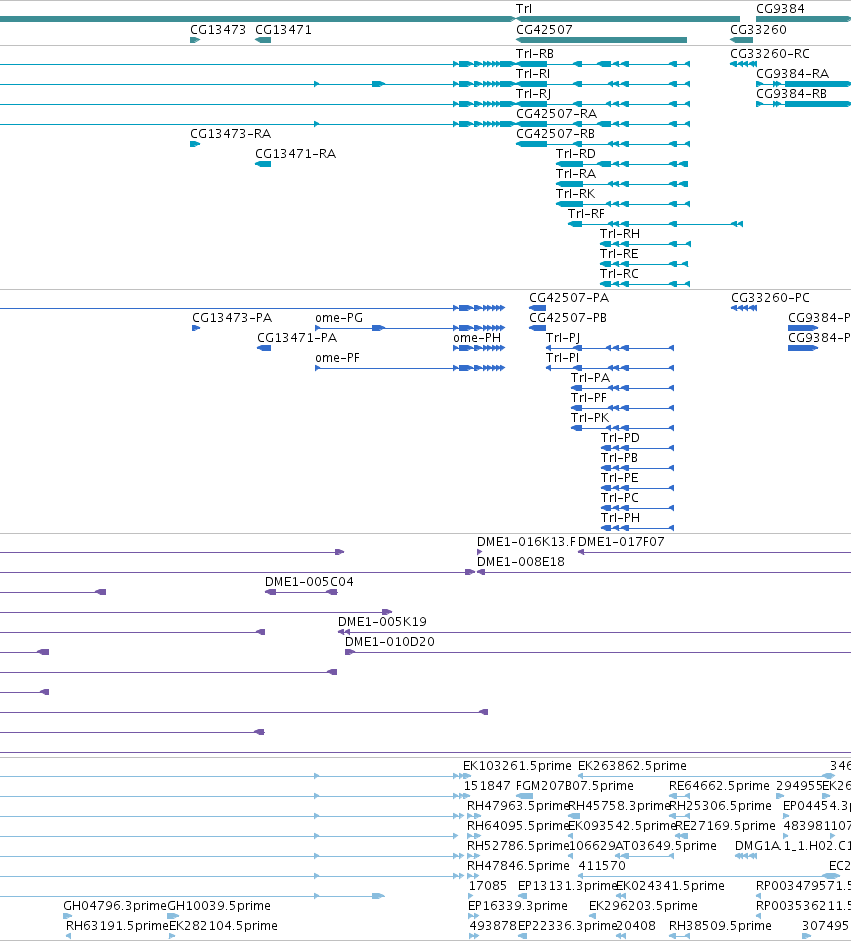Viewport: 851px width, 941px height.
Task: Open clone DME1-005C04
Action: pos(309,582)
